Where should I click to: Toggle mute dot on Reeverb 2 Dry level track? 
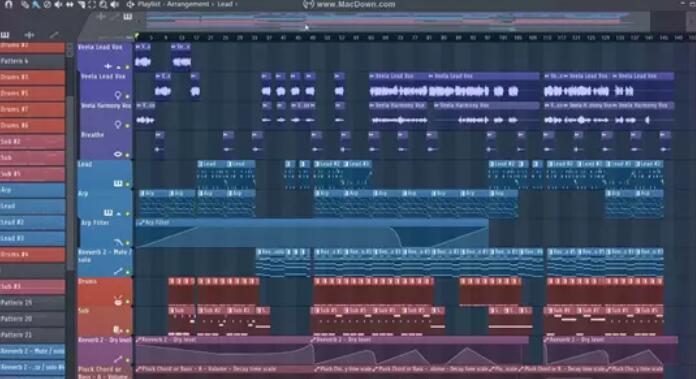(127, 360)
